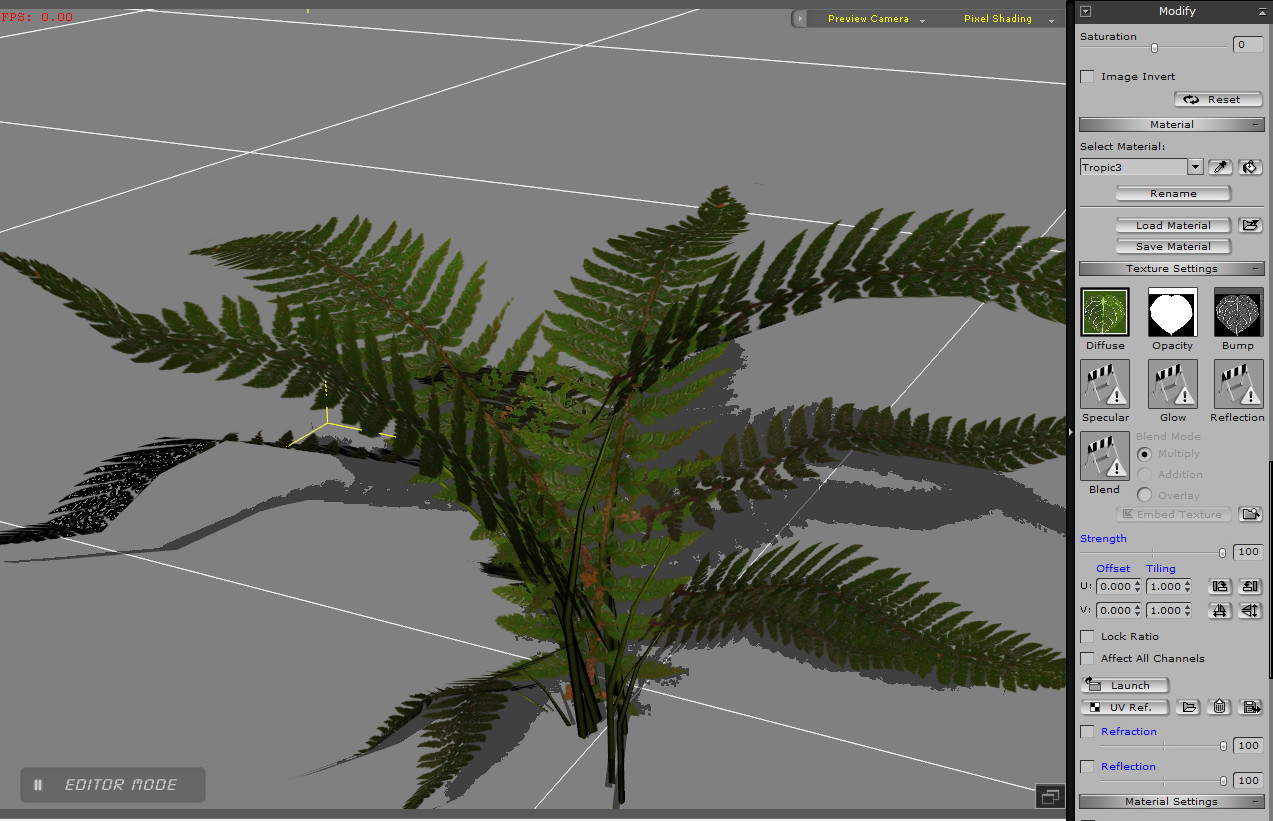The height and width of the screenshot is (821, 1273).
Task: Select the Diffuse texture channel thumbnail
Action: coord(1105,312)
